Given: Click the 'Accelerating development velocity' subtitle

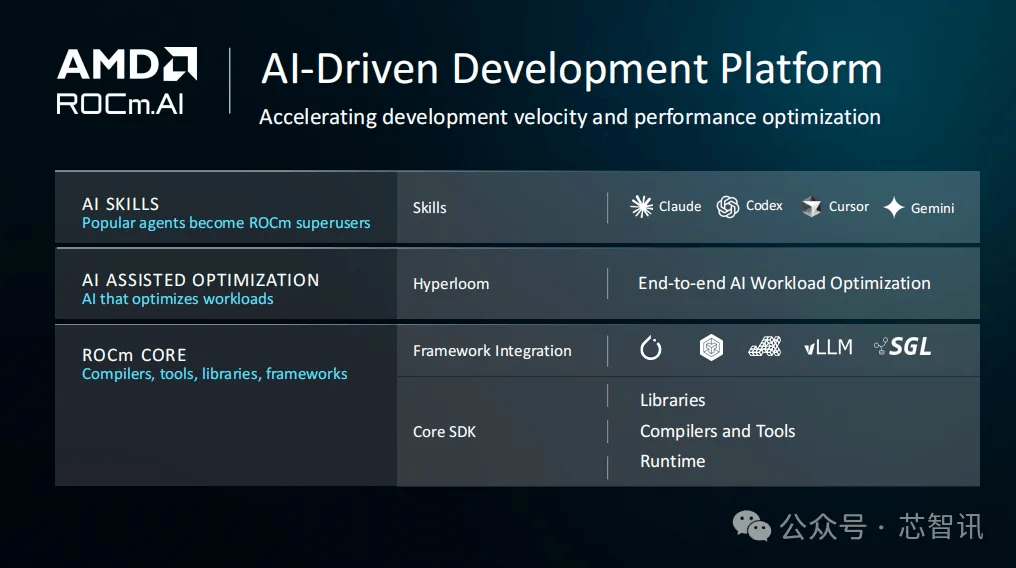Looking at the screenshot, I should pyautogui.click(x=570, y=117).
